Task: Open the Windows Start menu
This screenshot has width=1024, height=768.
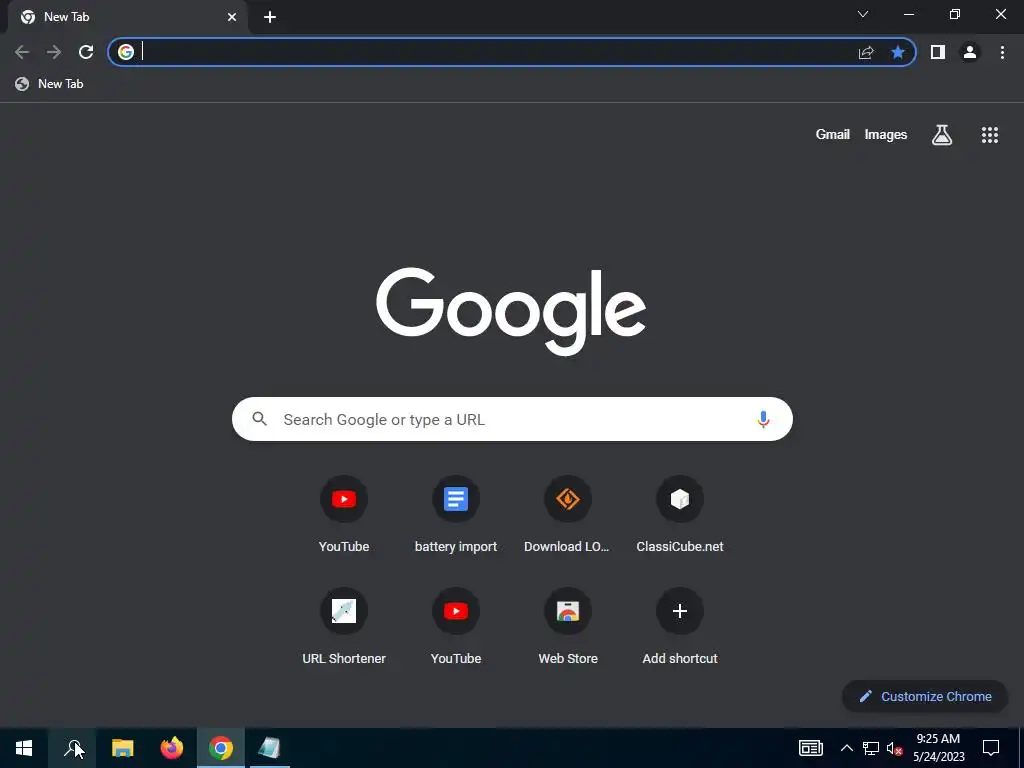Action: (x=24, y=748)
